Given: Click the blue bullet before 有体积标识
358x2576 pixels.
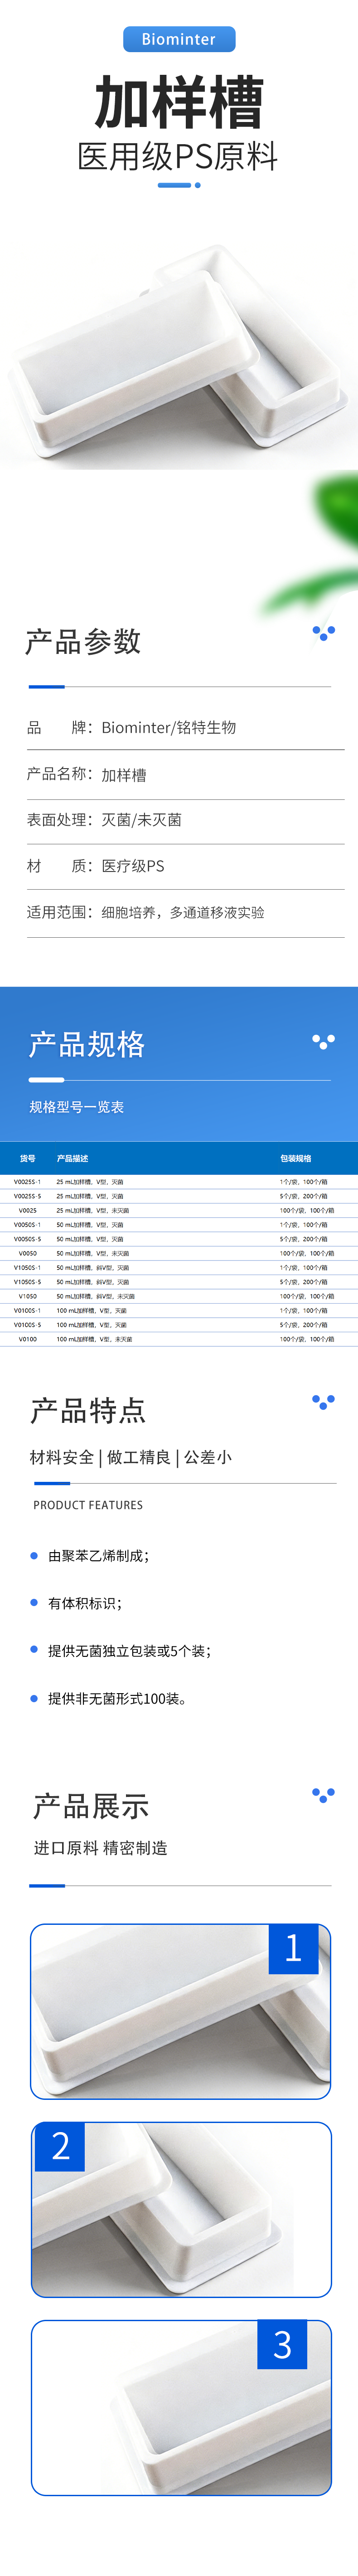Looking at the screenshot, I should [34, 1602].
